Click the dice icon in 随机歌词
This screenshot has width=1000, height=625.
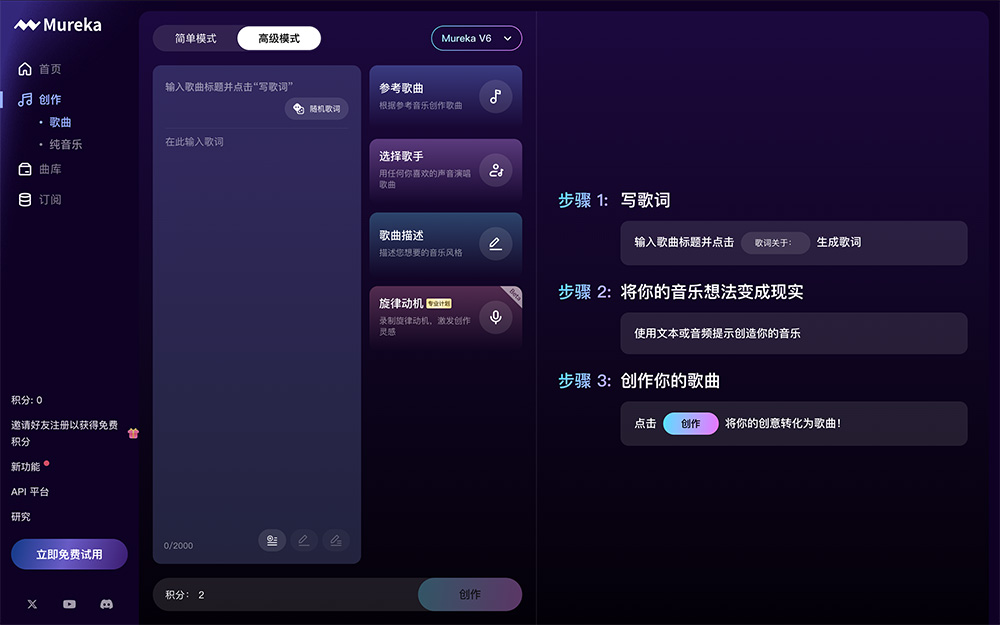click(x=298, y=108)
